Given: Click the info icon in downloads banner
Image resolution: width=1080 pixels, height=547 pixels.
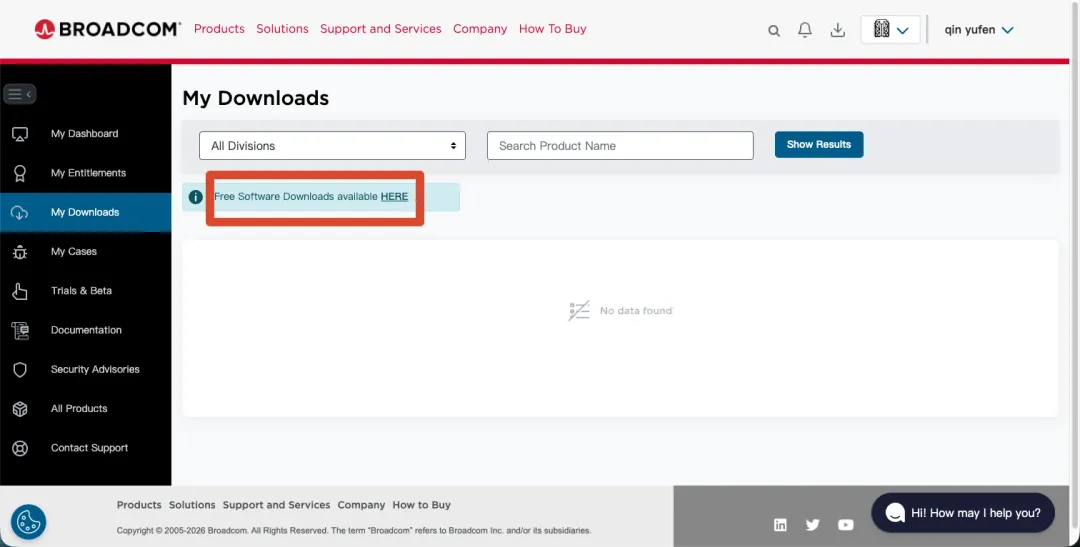Looking at the screenshot, I should click(x=196, y=197).
